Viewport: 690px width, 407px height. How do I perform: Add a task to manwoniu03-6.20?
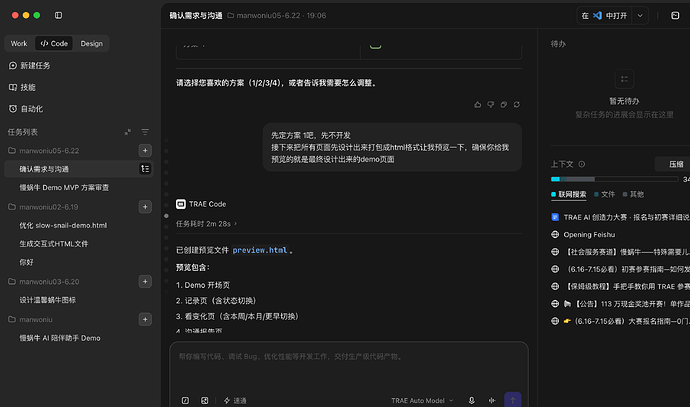145,282
